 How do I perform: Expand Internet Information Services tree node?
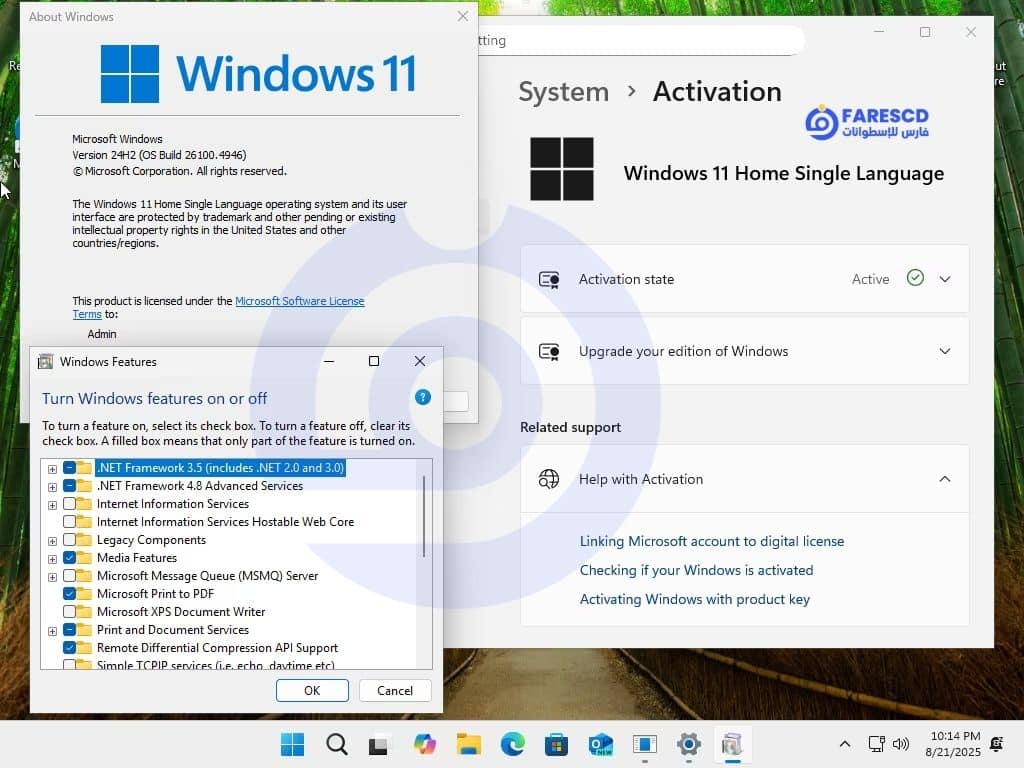(x=52, y=505)
